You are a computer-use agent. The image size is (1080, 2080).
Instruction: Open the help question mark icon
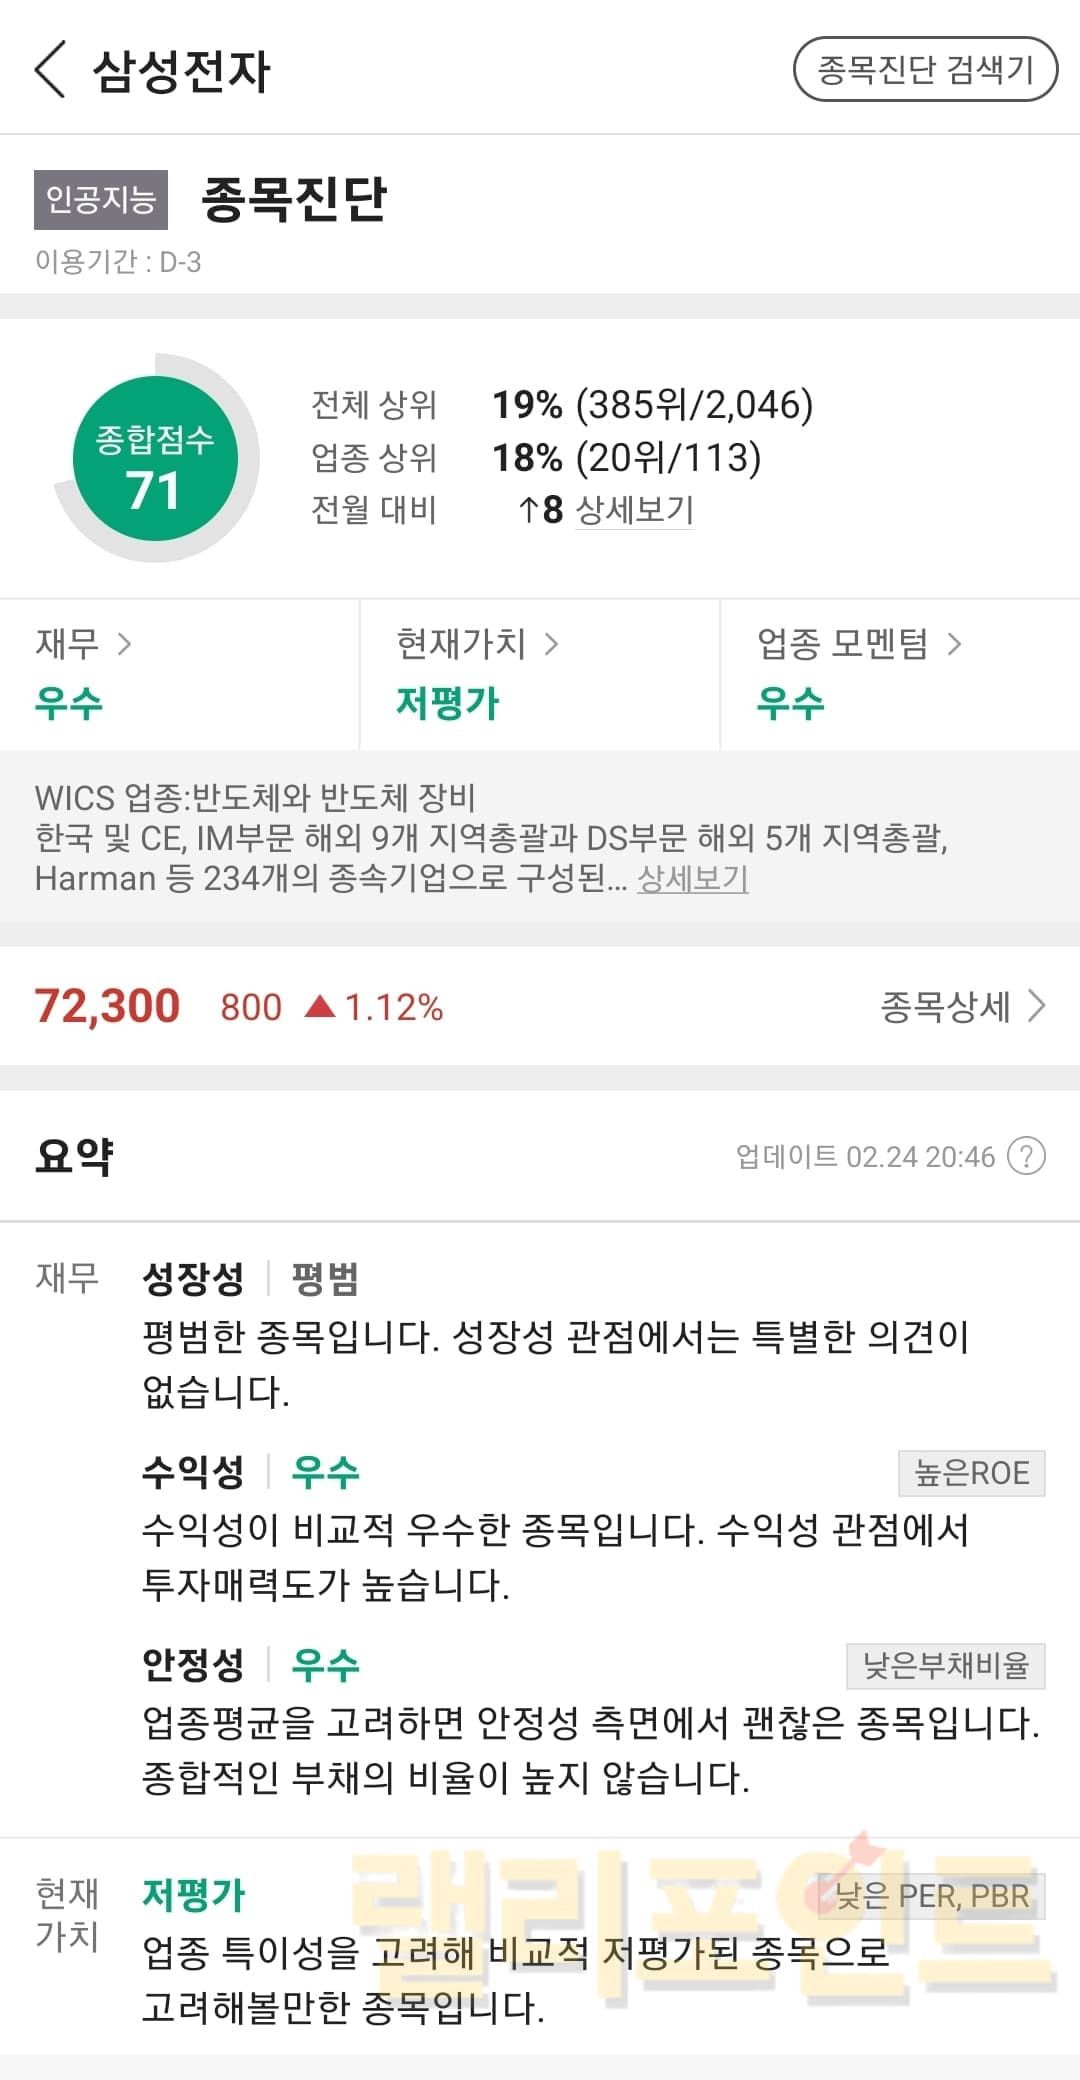click(1026, 1156)
